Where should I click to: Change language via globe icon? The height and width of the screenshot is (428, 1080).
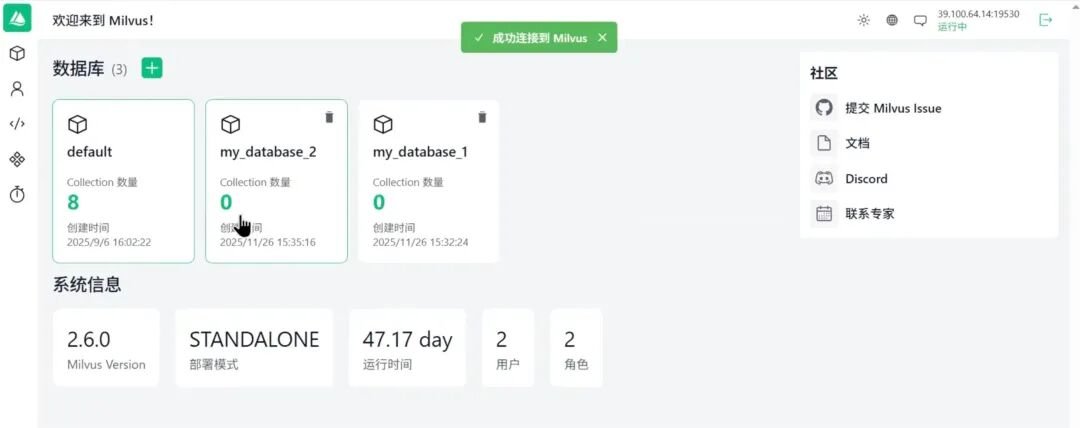pos(892,20)
